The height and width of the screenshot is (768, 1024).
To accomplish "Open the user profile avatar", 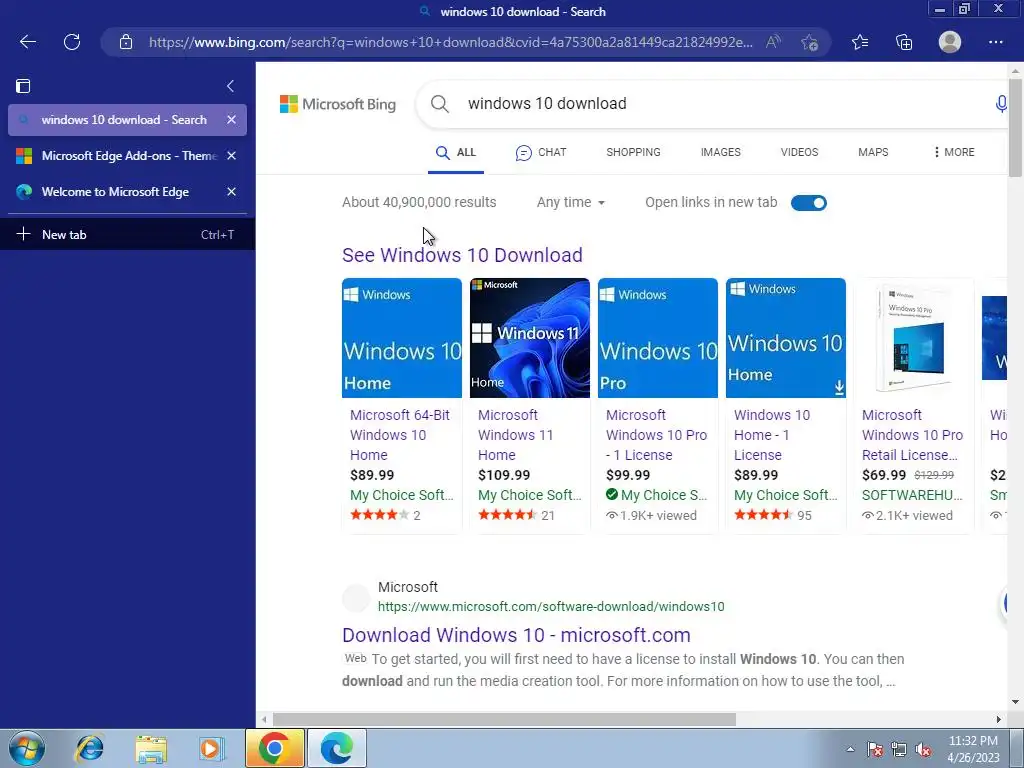I will [950, 42].
